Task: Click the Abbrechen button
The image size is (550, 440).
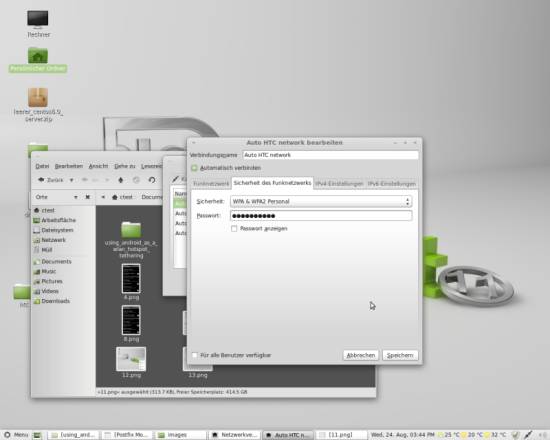Action: point(361,355)
